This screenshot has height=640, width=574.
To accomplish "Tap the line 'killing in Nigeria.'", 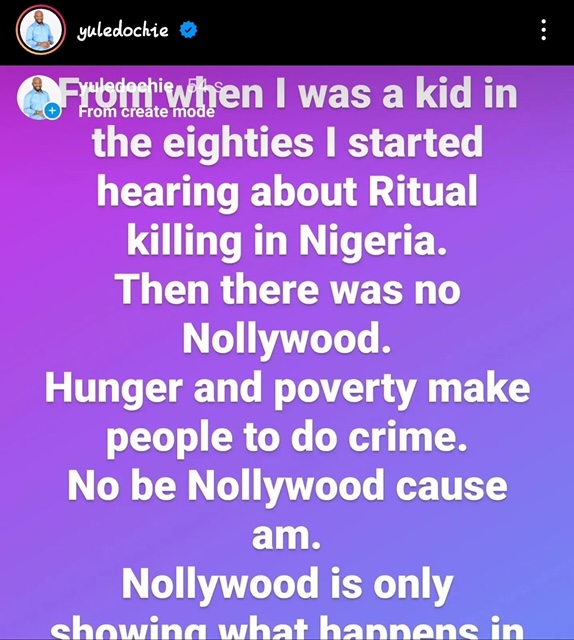I will point(287,241).
